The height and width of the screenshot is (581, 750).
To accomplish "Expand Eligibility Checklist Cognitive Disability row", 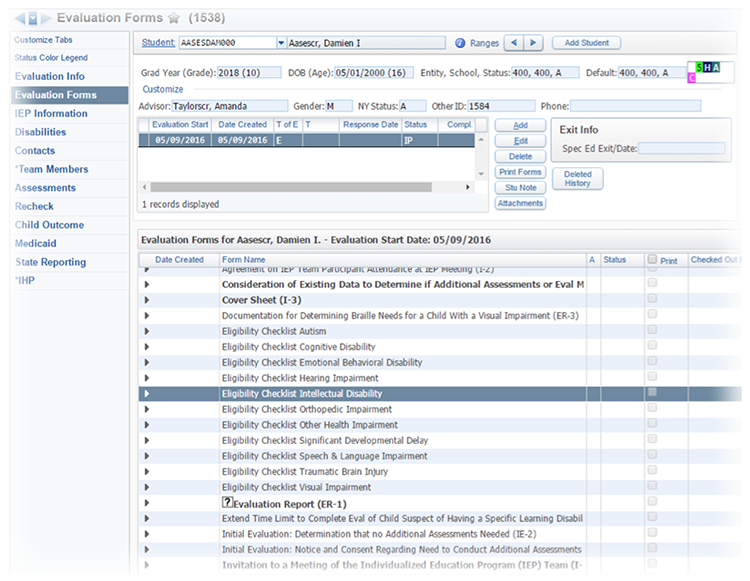I will pyautogui.click(x=147, y=347).
